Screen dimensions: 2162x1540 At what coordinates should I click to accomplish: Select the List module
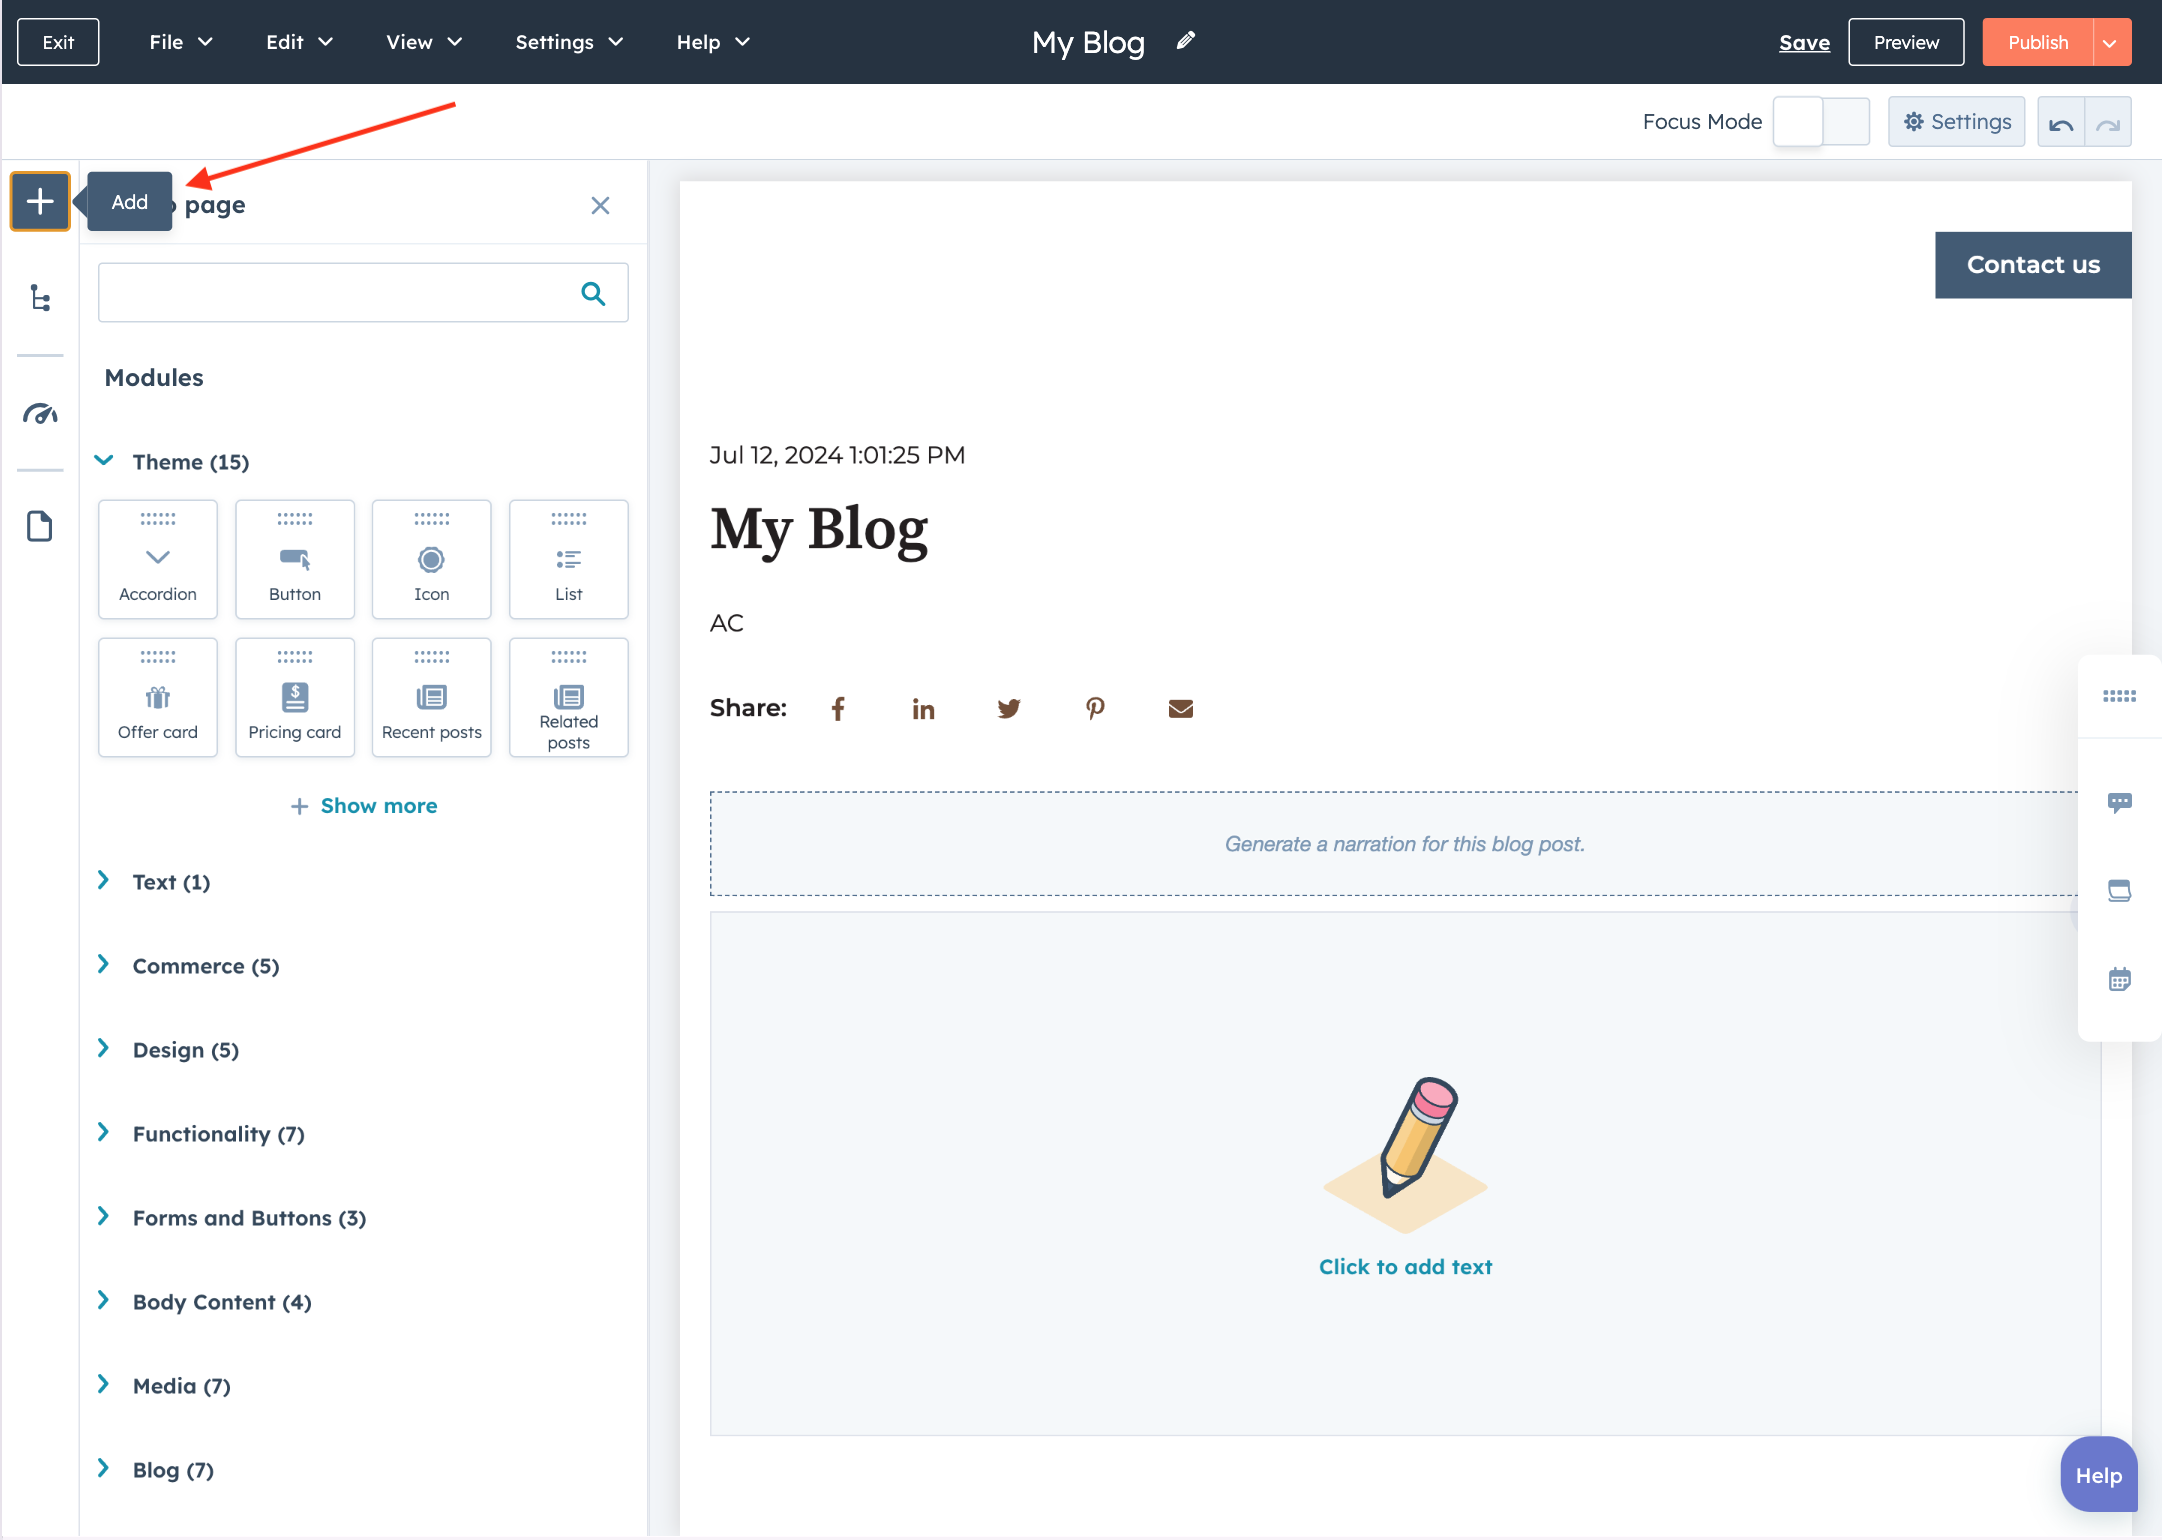click(x=569, y=559)
